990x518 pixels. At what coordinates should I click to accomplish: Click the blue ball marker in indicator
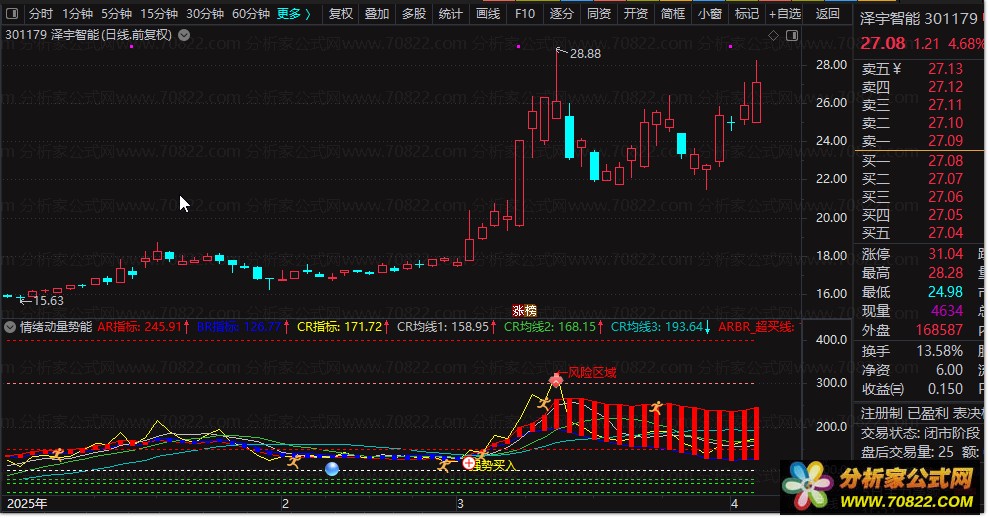[x=332, y=468]
